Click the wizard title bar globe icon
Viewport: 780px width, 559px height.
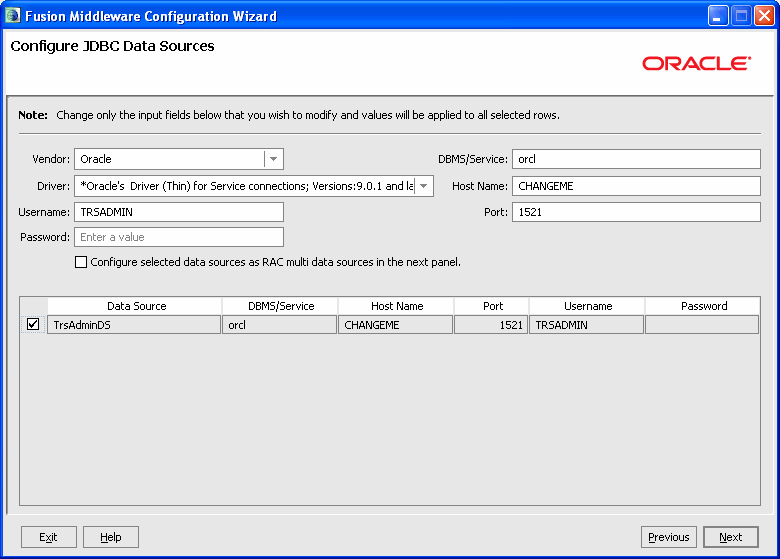(x=13, y=15)
